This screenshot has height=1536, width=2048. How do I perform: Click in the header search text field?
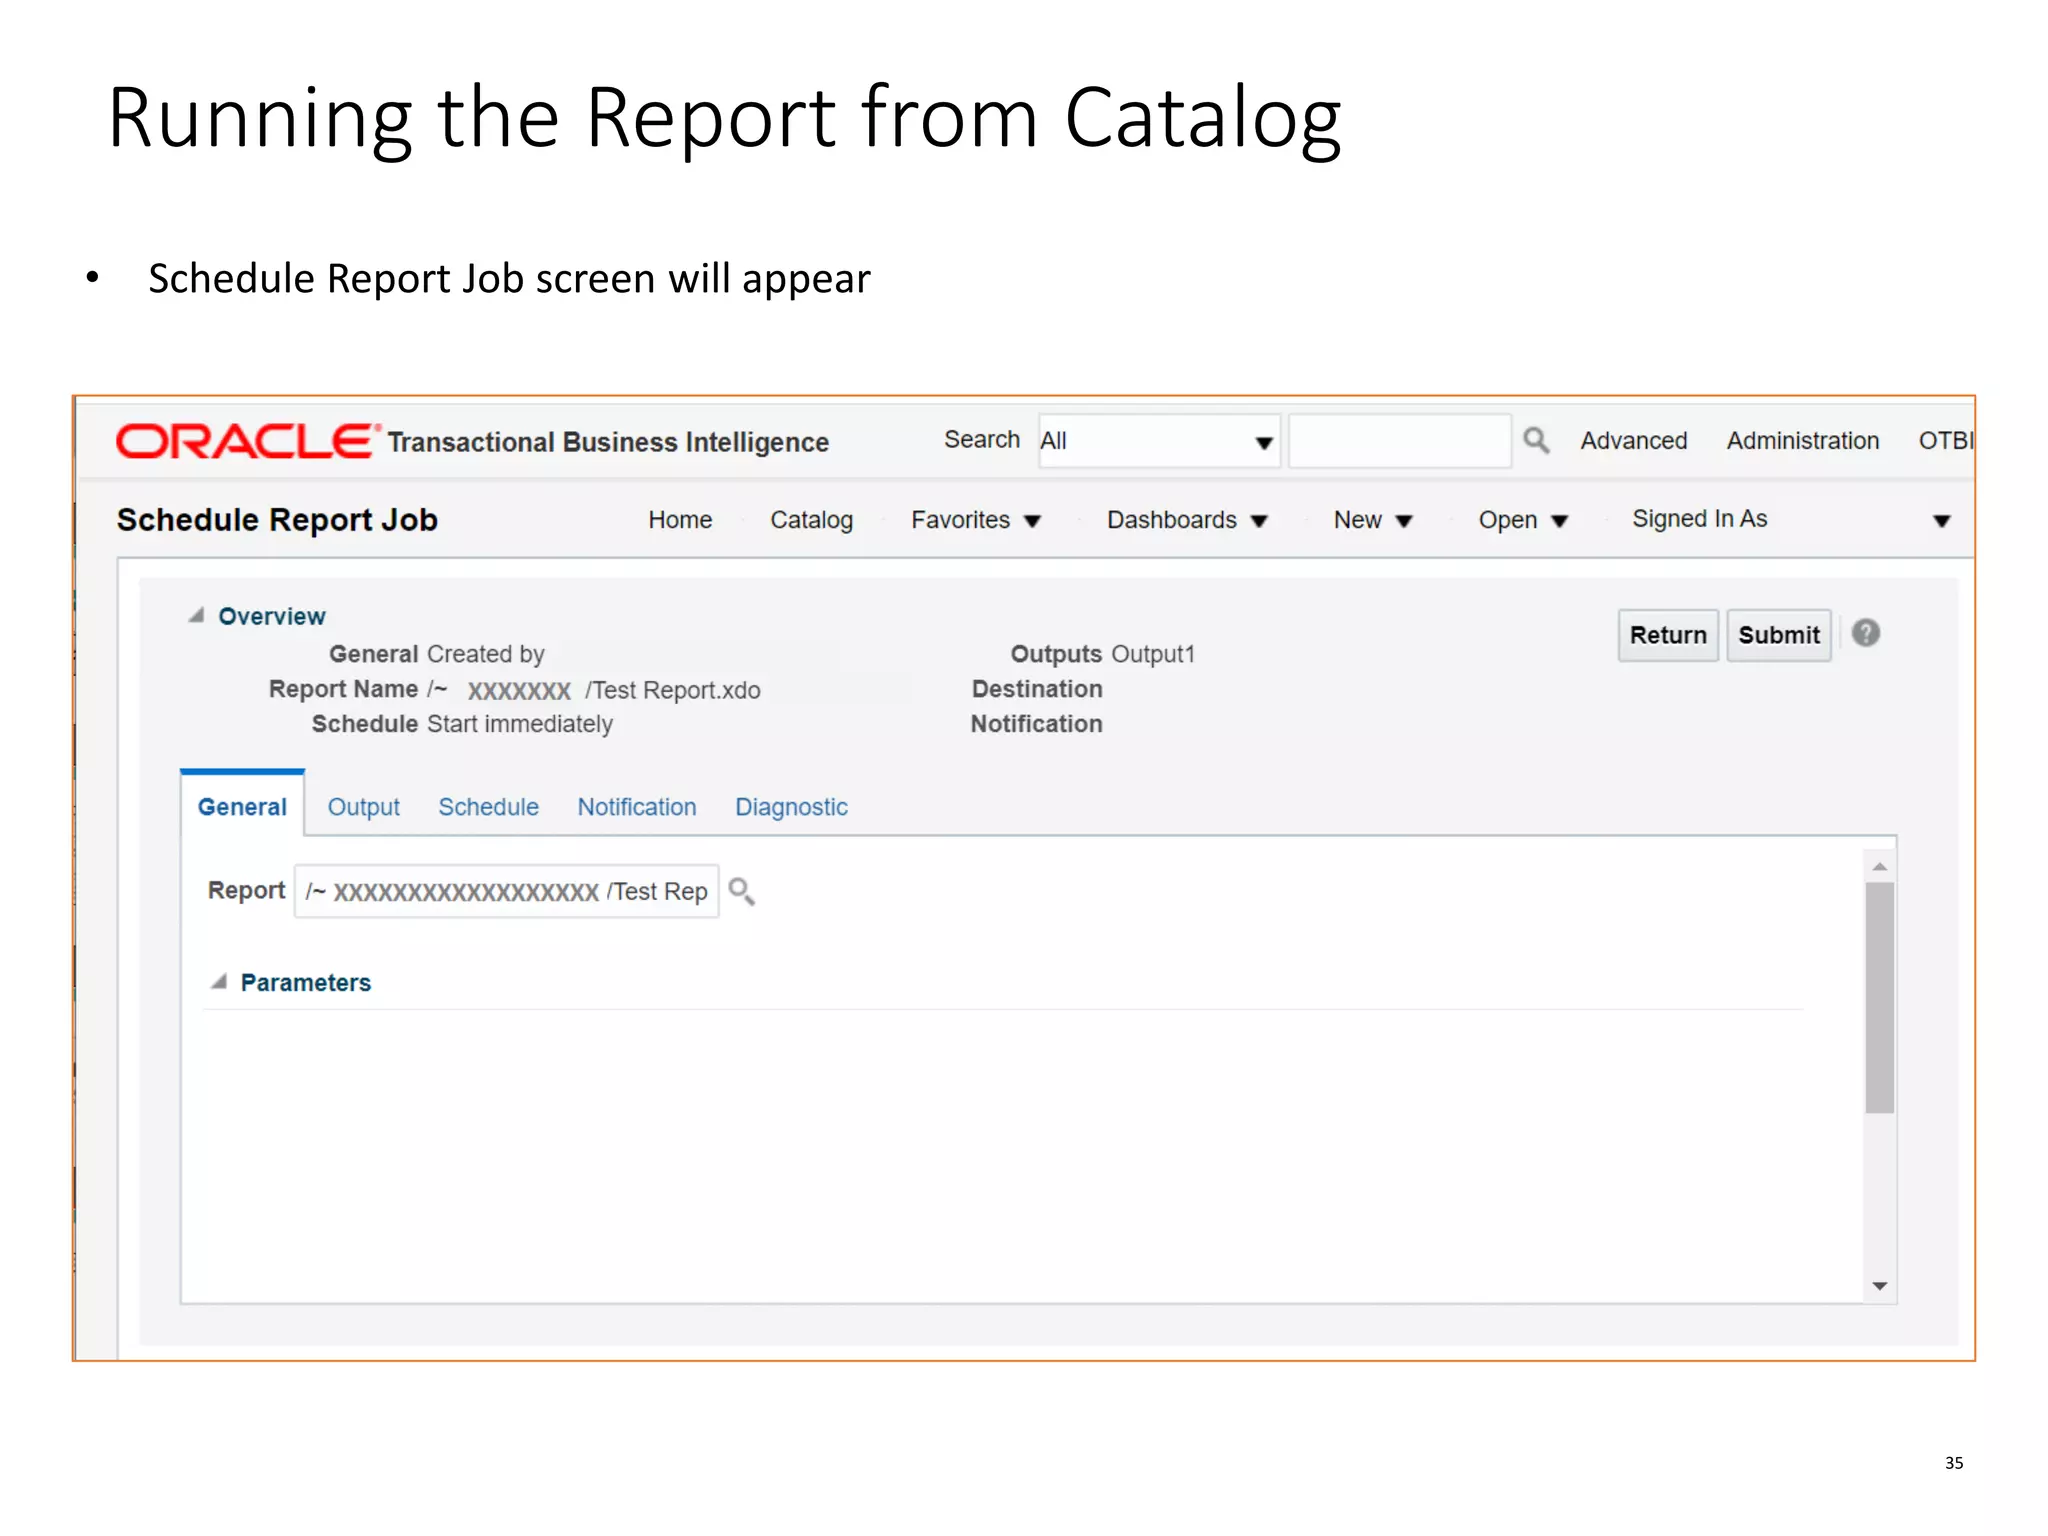pyautogui.click(x=1399, y=441)
